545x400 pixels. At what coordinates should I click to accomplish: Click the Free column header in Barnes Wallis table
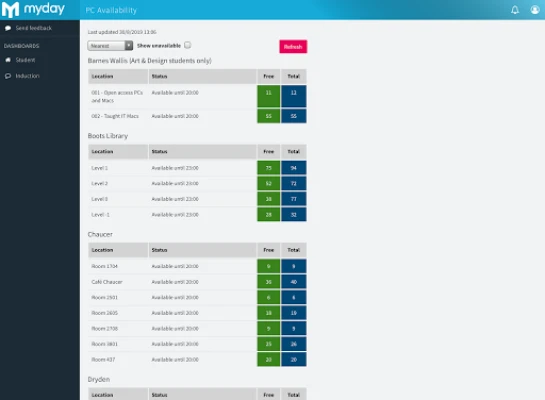tap(269, 76)
